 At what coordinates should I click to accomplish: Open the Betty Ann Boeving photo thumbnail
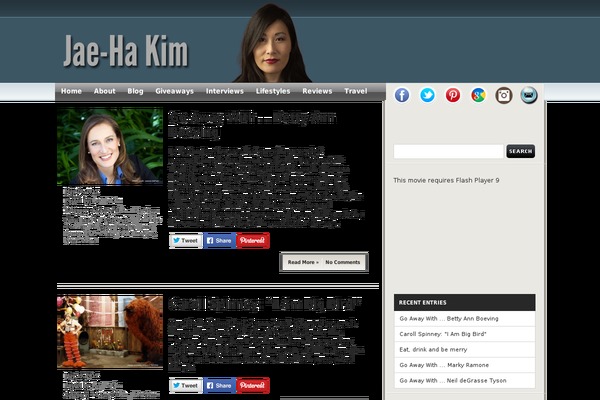(x=110, y=146)
